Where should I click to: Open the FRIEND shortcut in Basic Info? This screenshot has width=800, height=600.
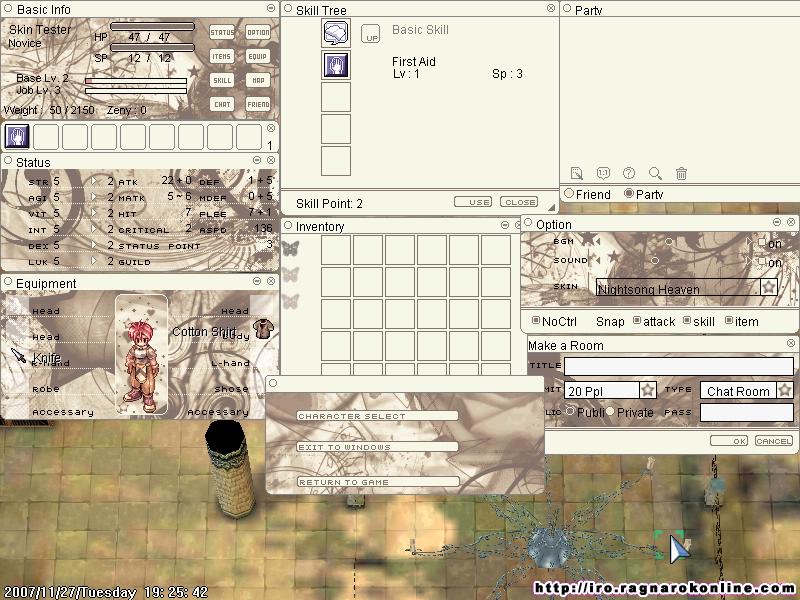(x=258, y=104)
